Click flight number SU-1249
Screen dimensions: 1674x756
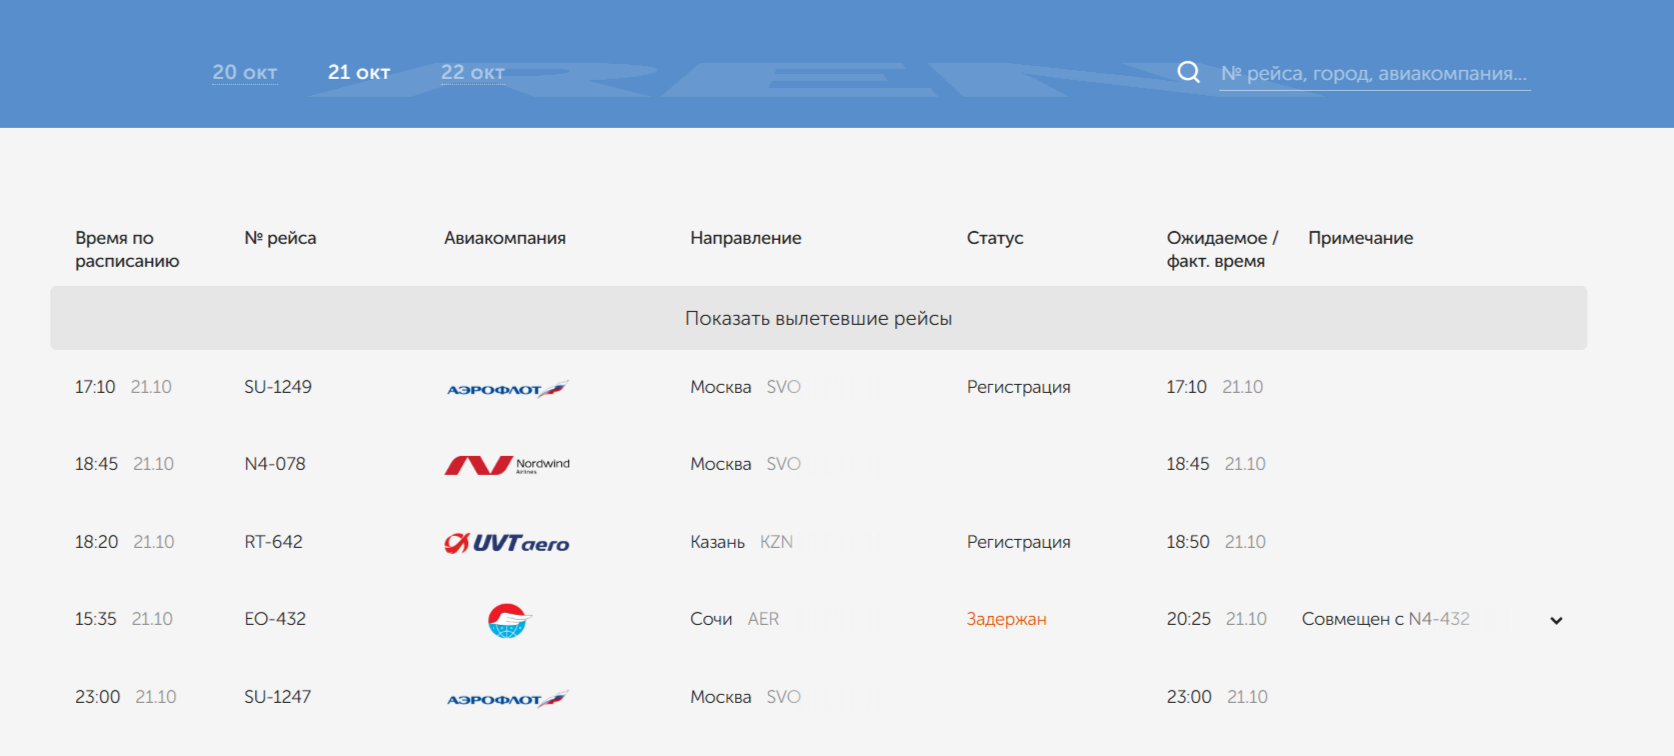click(x=278, y=387)
